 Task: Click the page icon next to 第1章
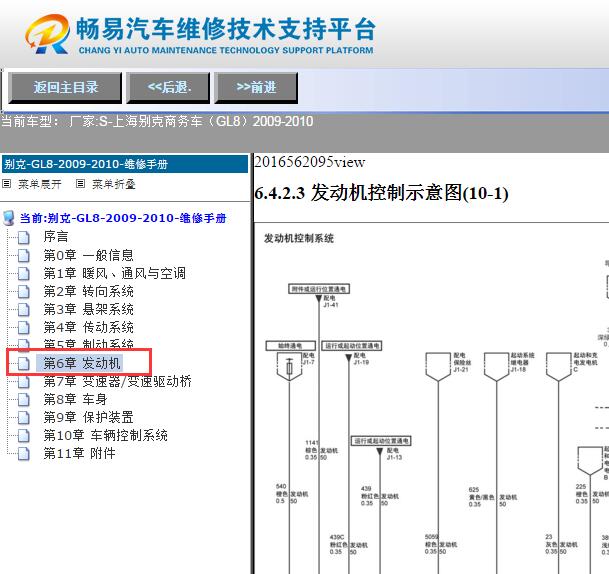tap(24, 273)
